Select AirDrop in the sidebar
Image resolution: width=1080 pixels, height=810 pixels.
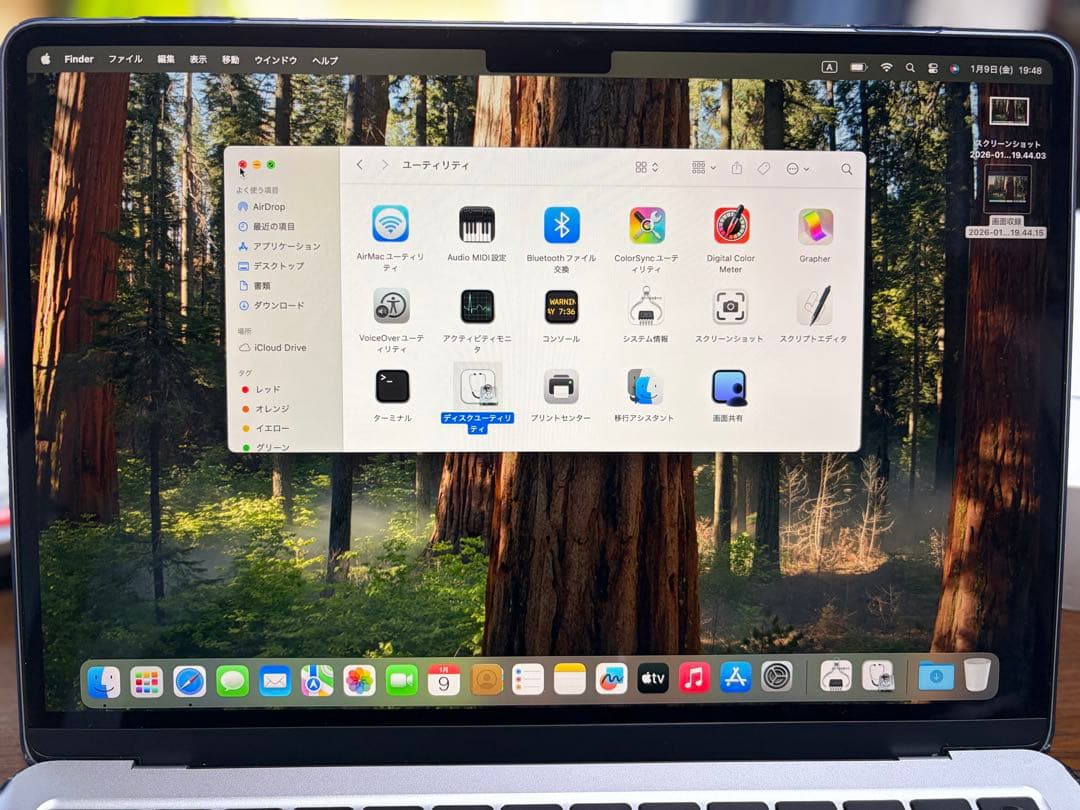[265, 207]
